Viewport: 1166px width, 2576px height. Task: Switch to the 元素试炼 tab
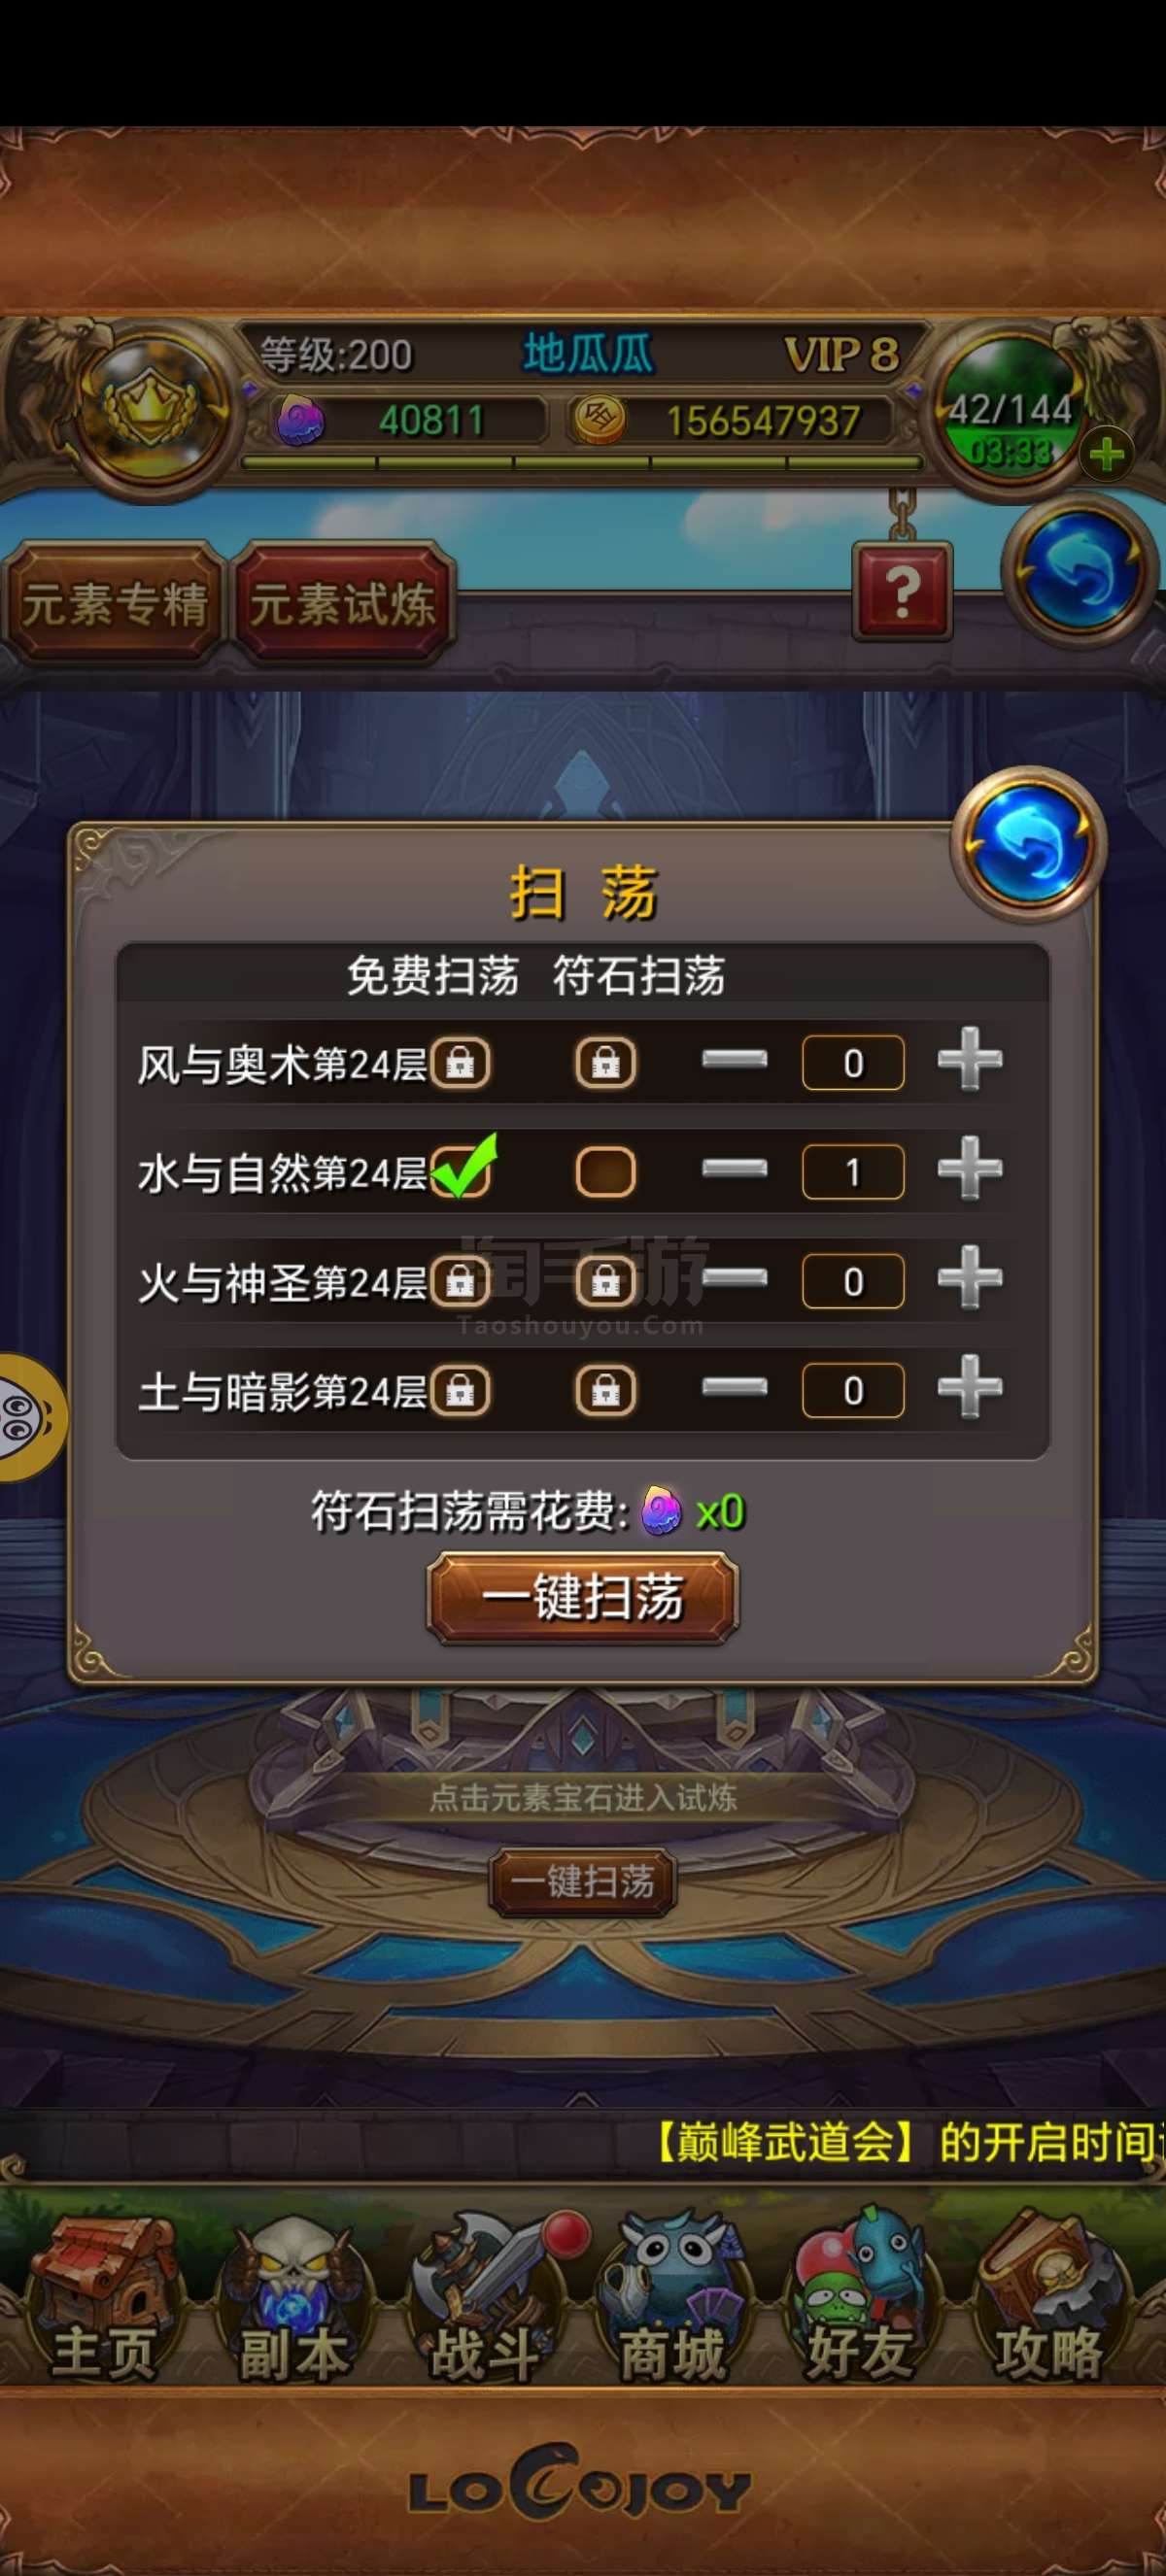(343, 603)
